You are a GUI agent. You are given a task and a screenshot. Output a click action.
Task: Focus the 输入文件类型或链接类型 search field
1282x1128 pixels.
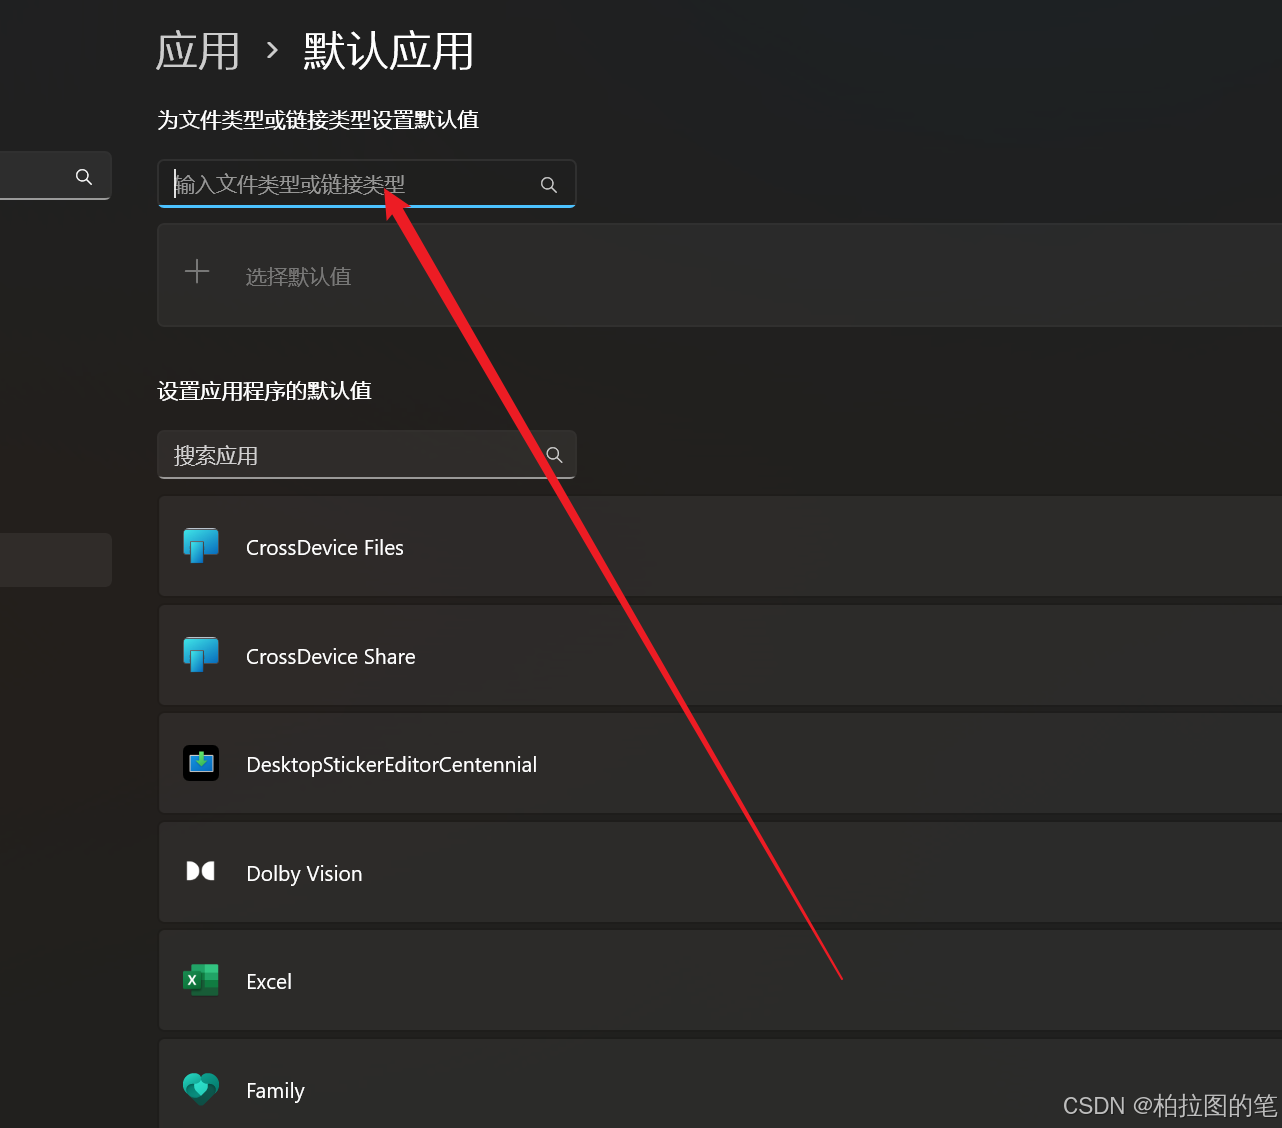367,184
